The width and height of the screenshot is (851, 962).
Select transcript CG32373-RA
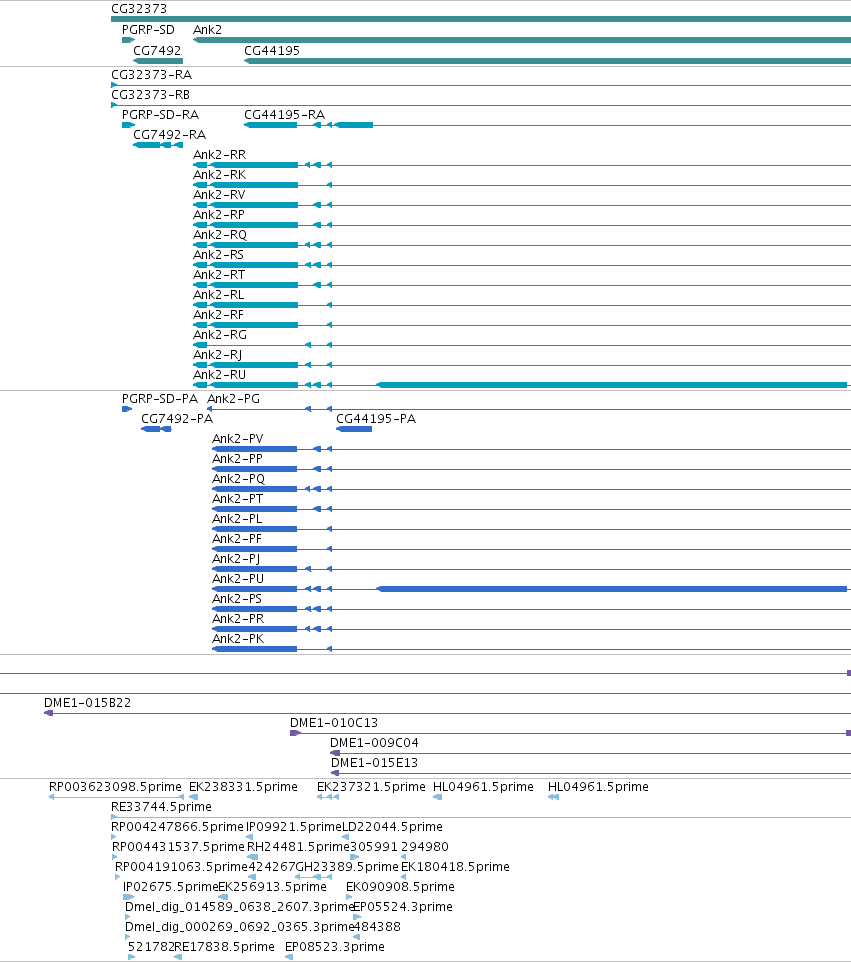[152, 75]
